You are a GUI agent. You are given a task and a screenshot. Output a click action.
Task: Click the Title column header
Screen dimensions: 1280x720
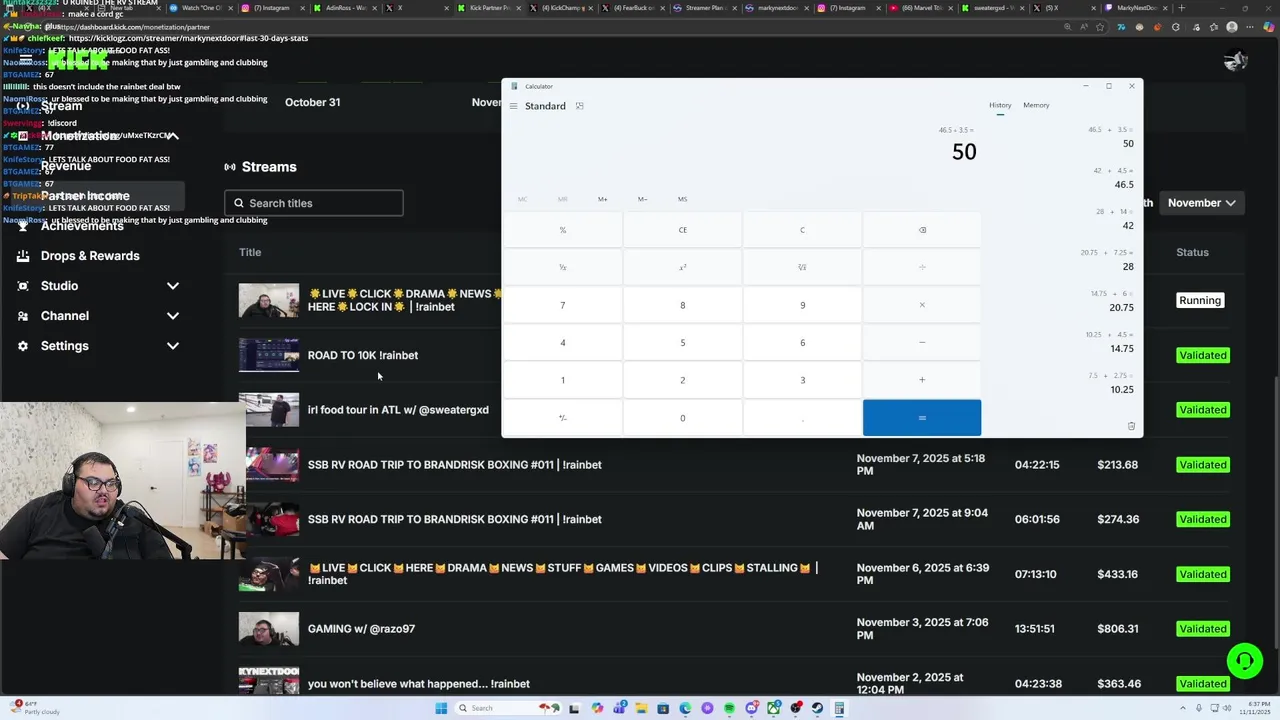point(250,252)
